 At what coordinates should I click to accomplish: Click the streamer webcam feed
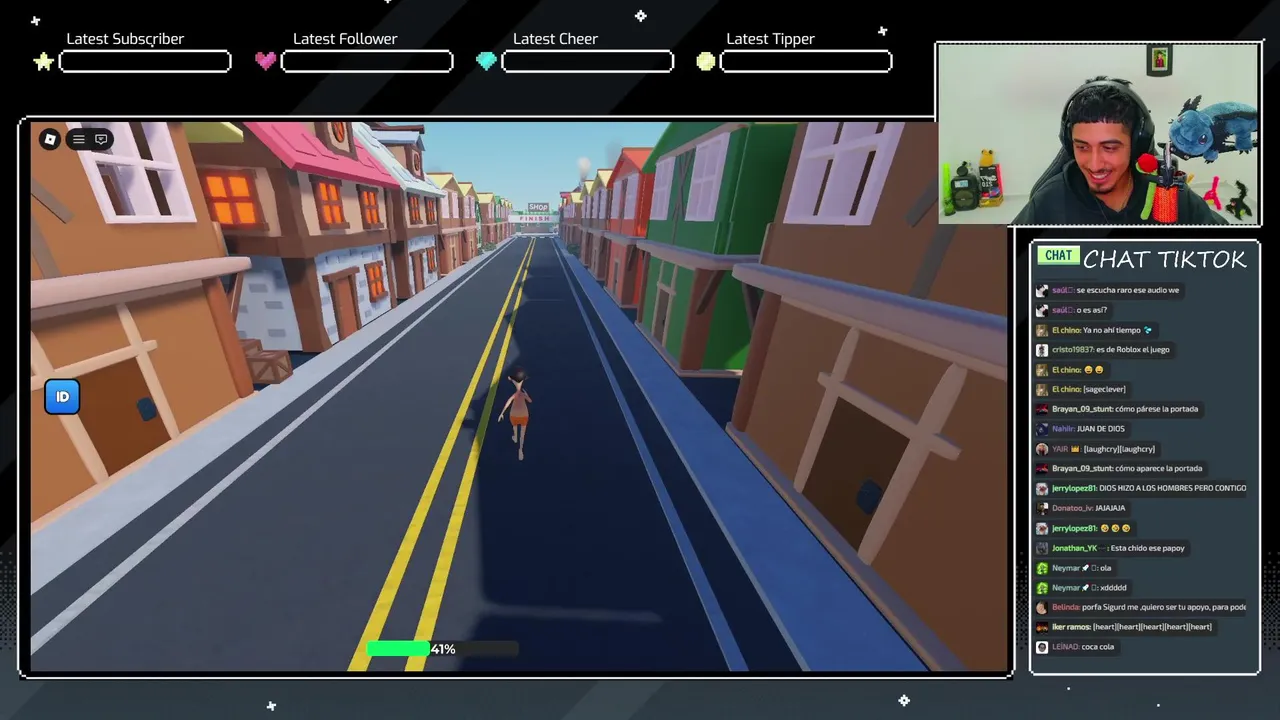click(x=1098, y=134)
